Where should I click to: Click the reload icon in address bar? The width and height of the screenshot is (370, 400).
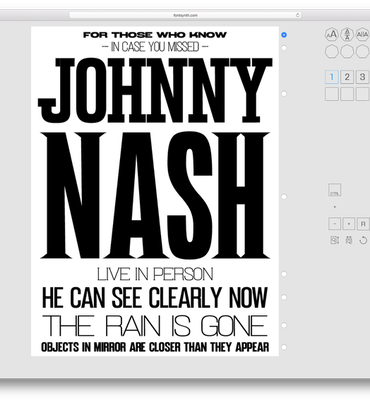(x=298, y=15)
